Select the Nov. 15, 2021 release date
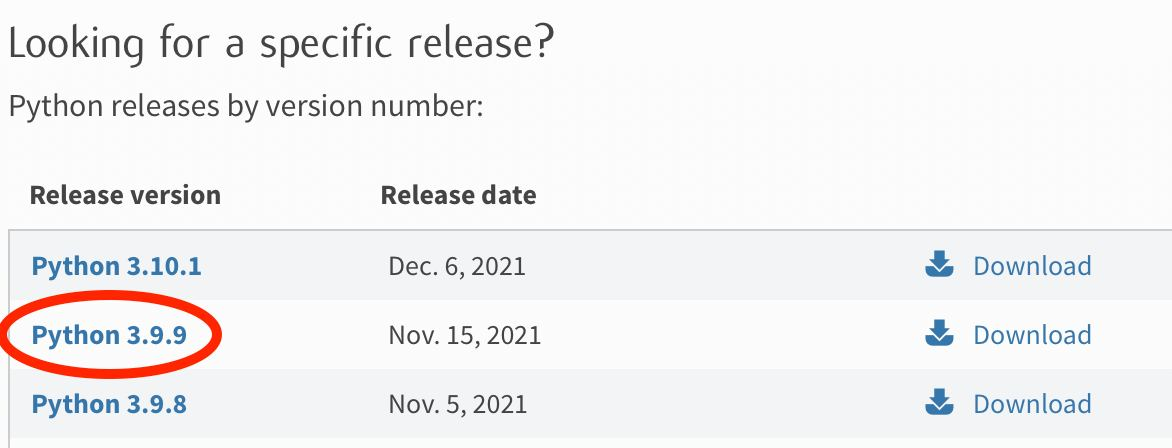This screenshot has height=448, width=1172. (464, 334)
